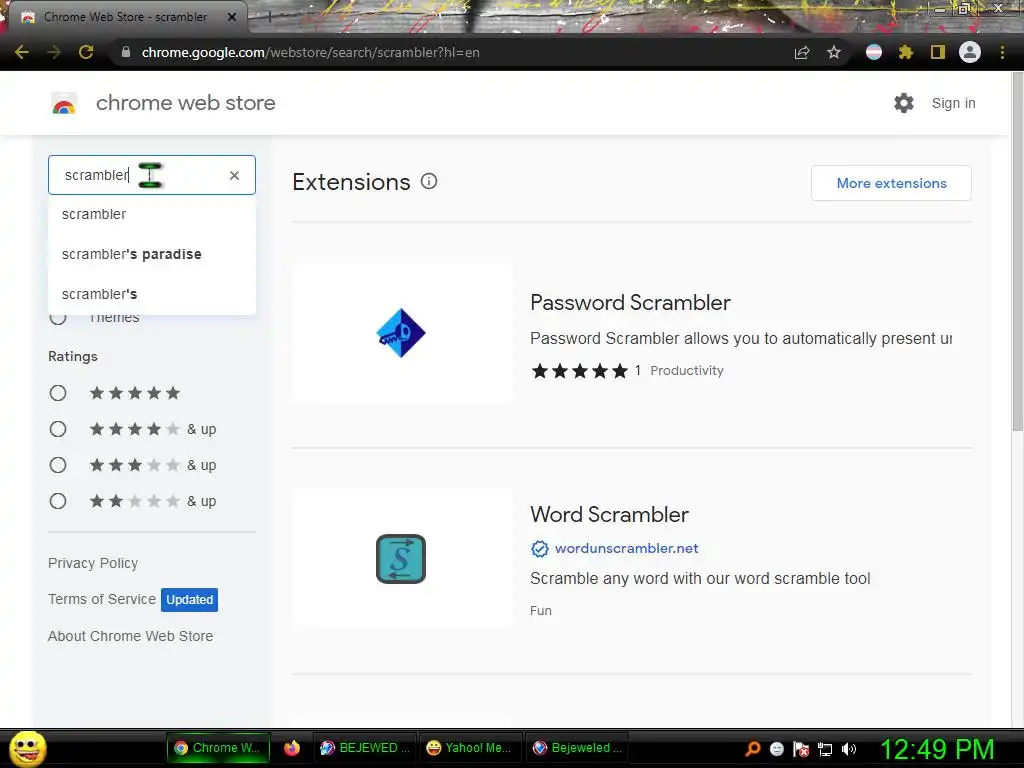Click the info icon next to Extensions
This screenshot has height=768, width=1024.
tap(429, 181)
